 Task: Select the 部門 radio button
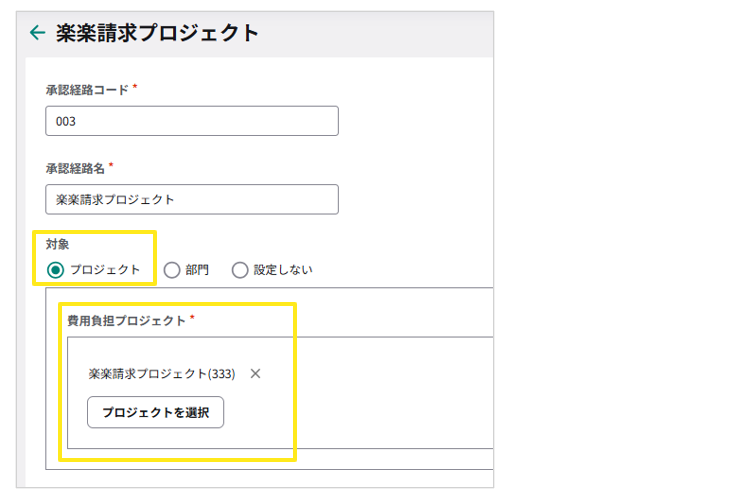pyautogui.click(x=171, y=269)
